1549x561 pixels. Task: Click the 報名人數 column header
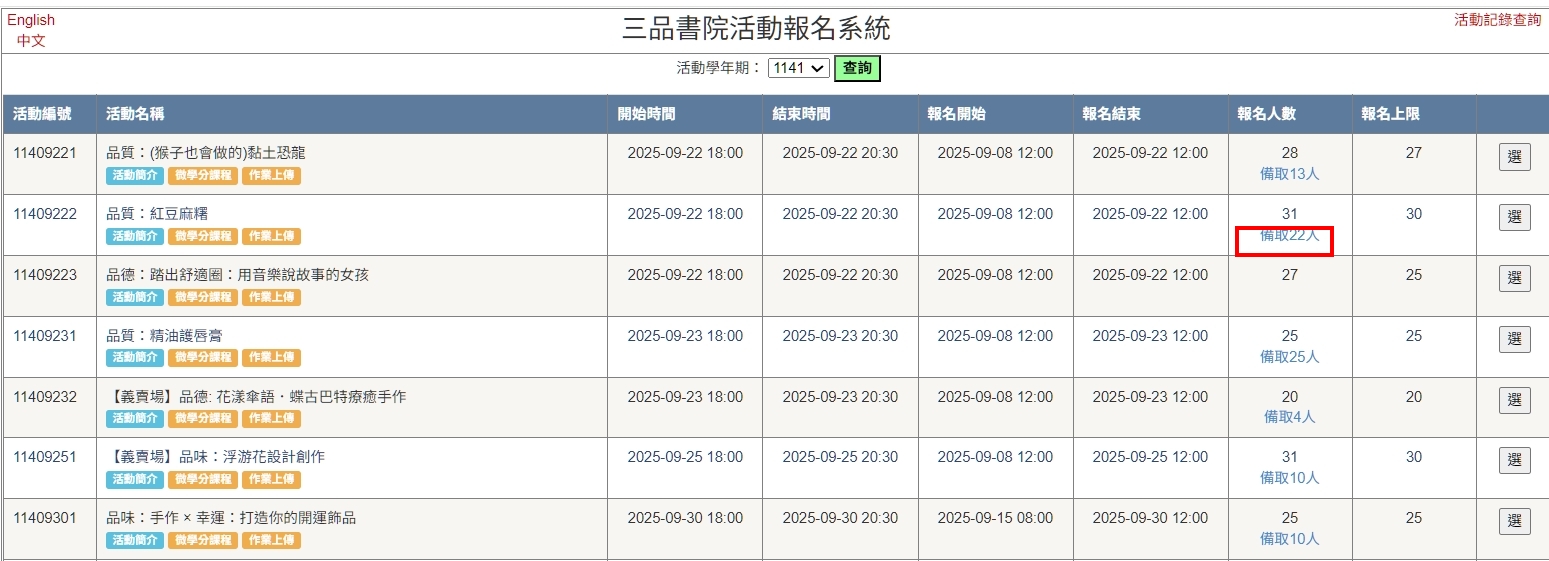tap(1266, 114)
